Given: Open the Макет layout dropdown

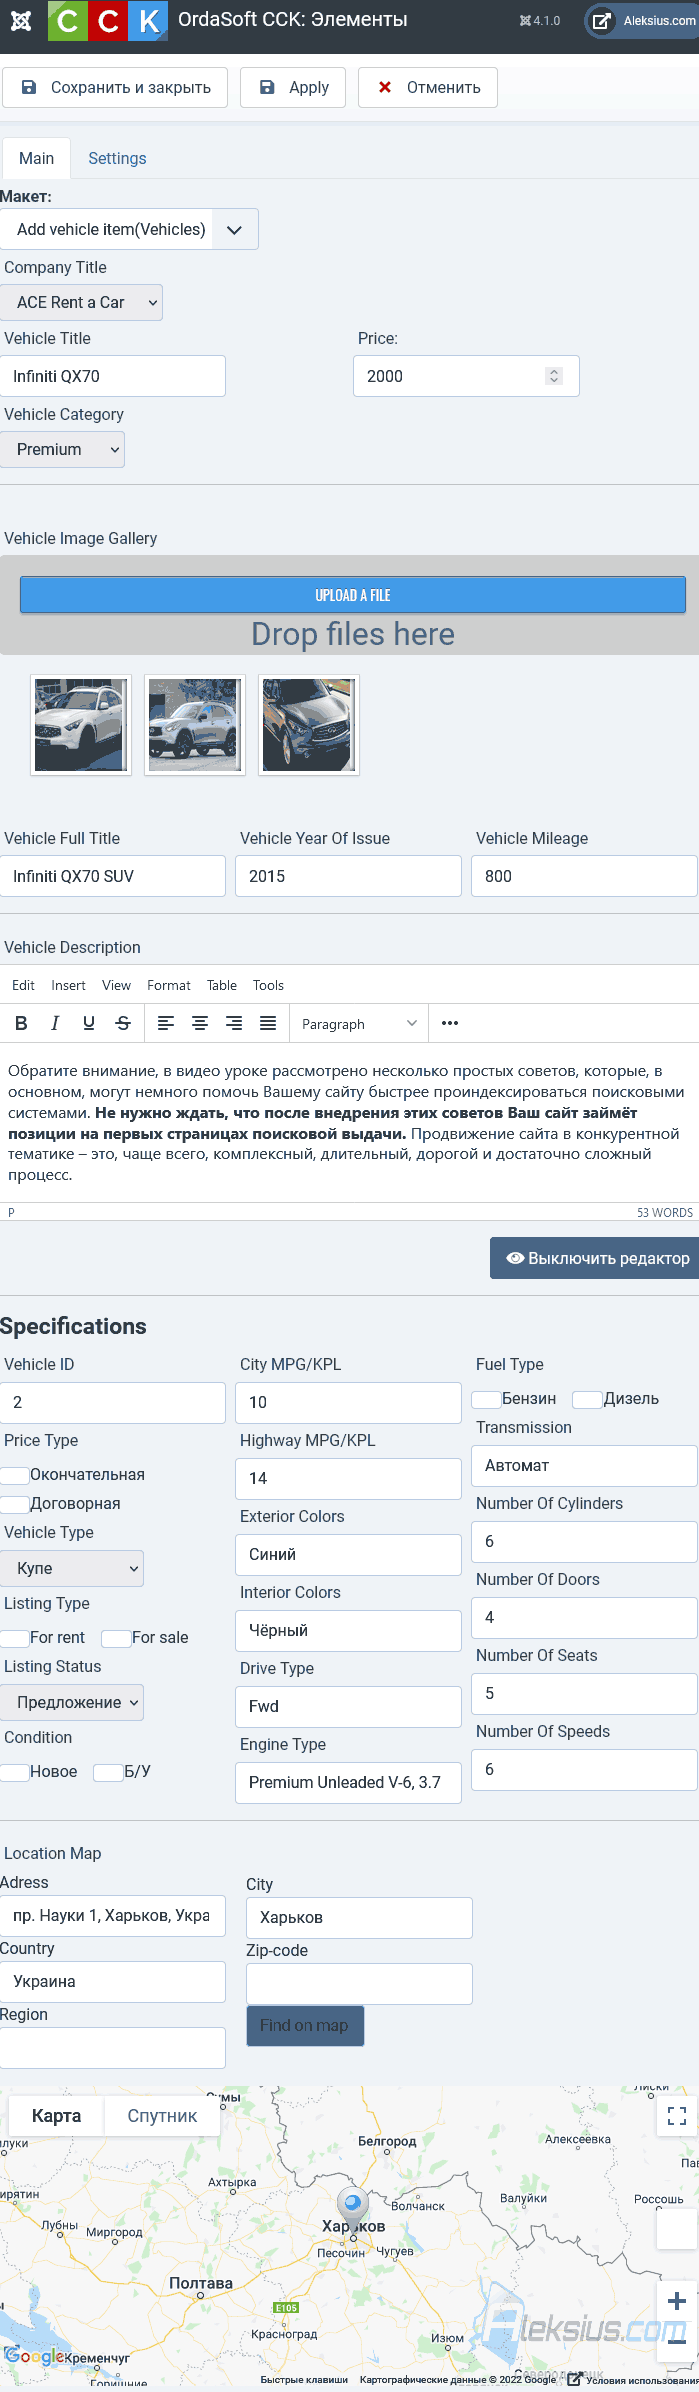Looking at the screenshot, I should point(129,229).
